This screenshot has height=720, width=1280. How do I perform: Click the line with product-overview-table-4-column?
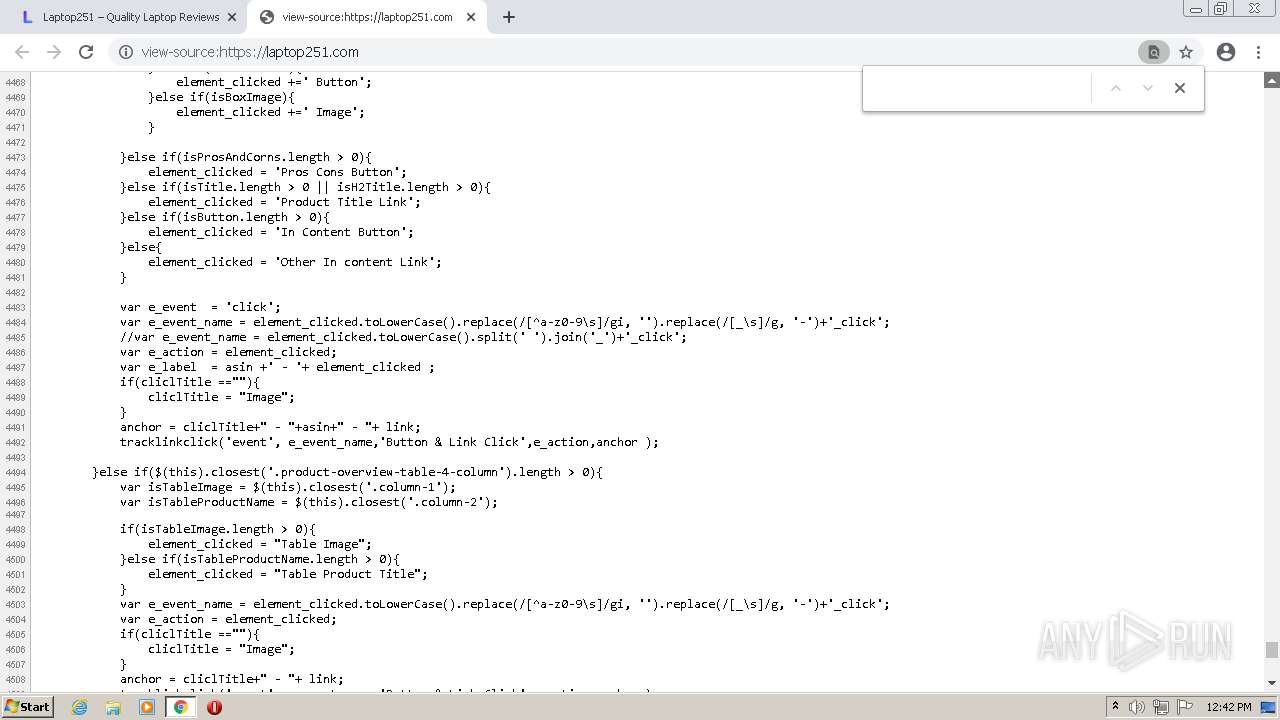point(347,472)
